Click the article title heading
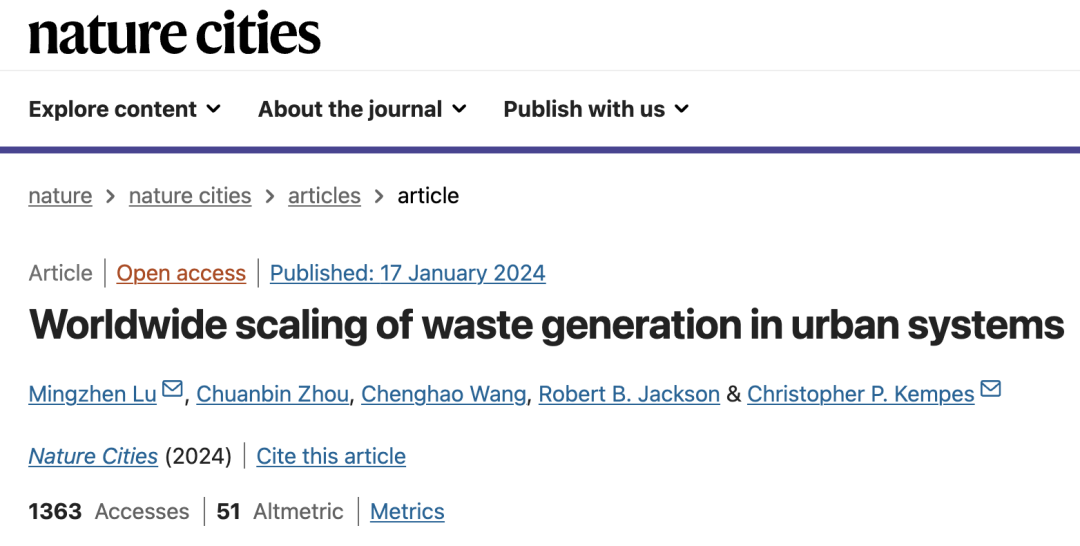This screenshot has width=1080, height=546. [x=546, y=324]
